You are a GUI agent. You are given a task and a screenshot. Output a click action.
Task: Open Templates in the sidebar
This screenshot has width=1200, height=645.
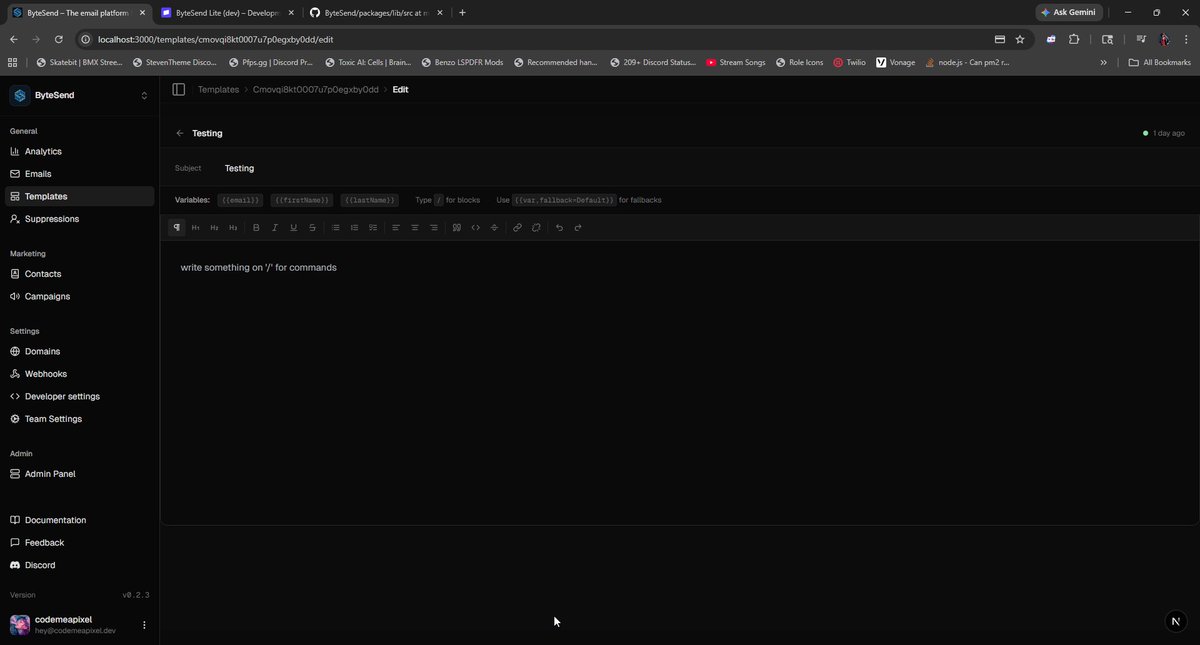(x=80, y=196)
